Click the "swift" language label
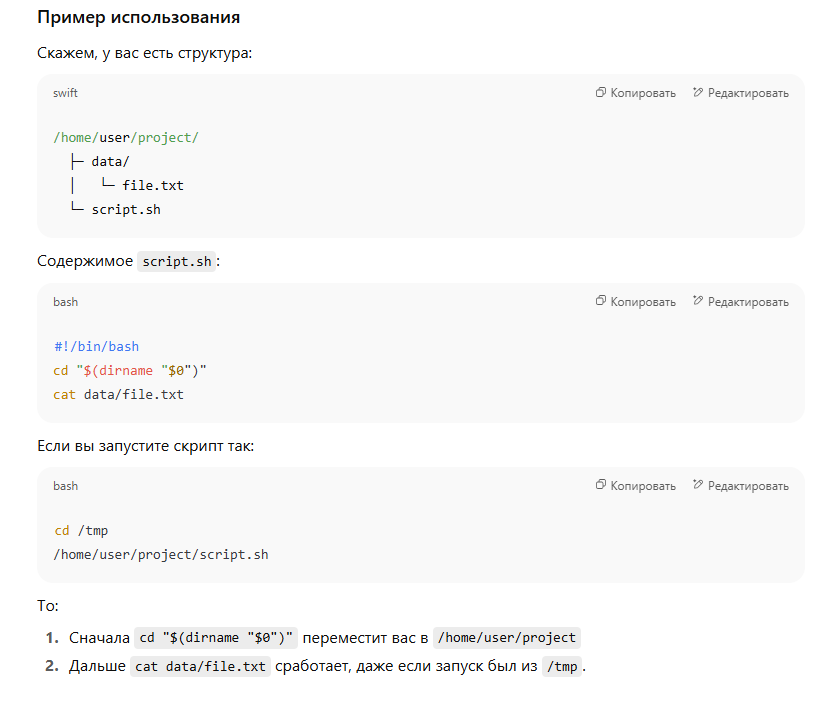Screen dimensions: 836x702 66,93
